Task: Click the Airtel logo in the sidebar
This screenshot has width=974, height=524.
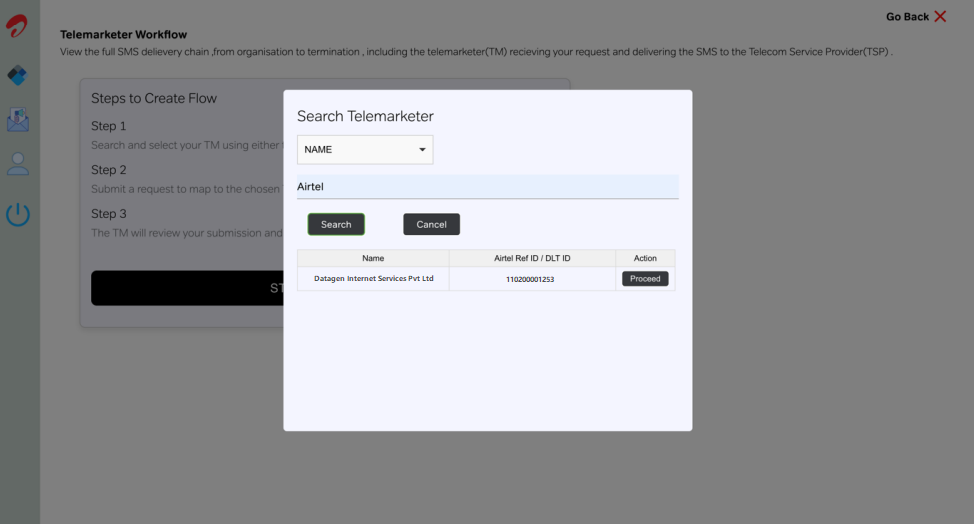Action: [17, 26]
